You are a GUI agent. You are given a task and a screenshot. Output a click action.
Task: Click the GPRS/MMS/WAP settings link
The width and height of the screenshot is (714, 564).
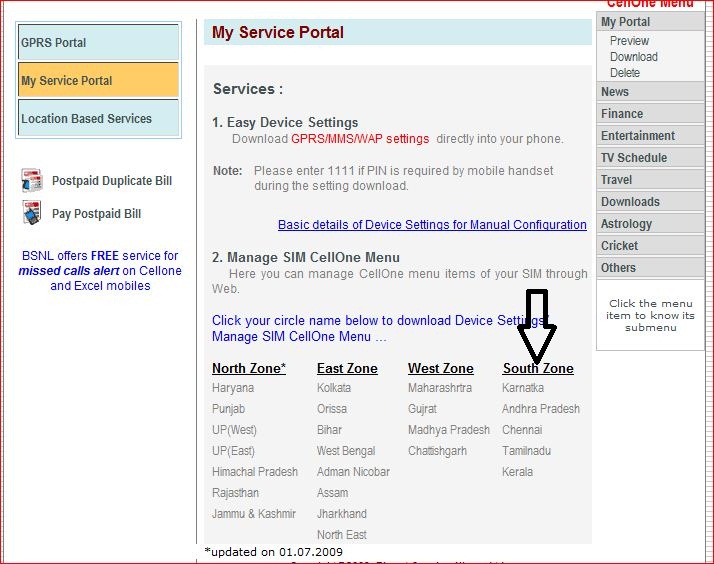(360, 139)
